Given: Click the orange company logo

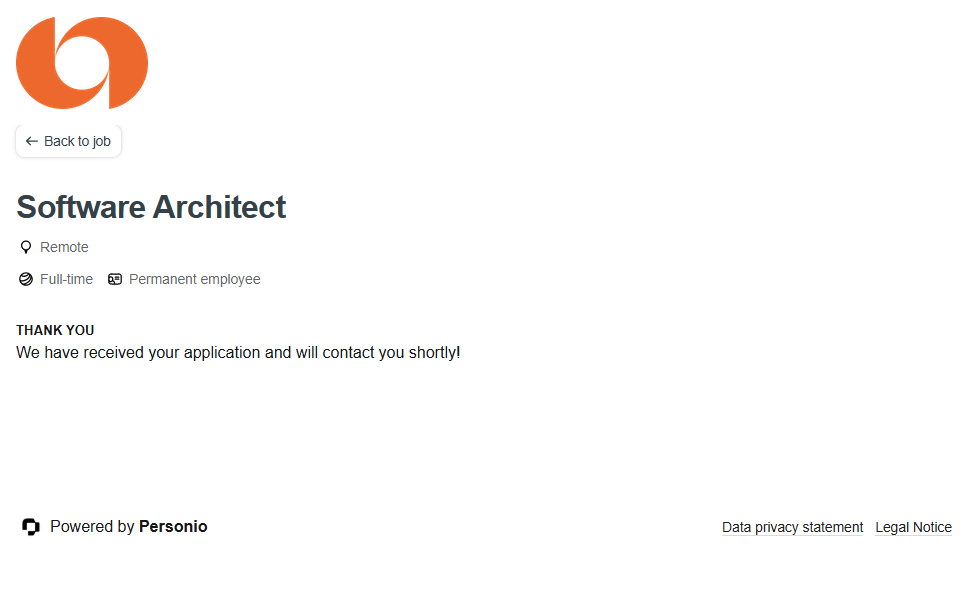Looking at the screenshot, I should click(82, 63).
